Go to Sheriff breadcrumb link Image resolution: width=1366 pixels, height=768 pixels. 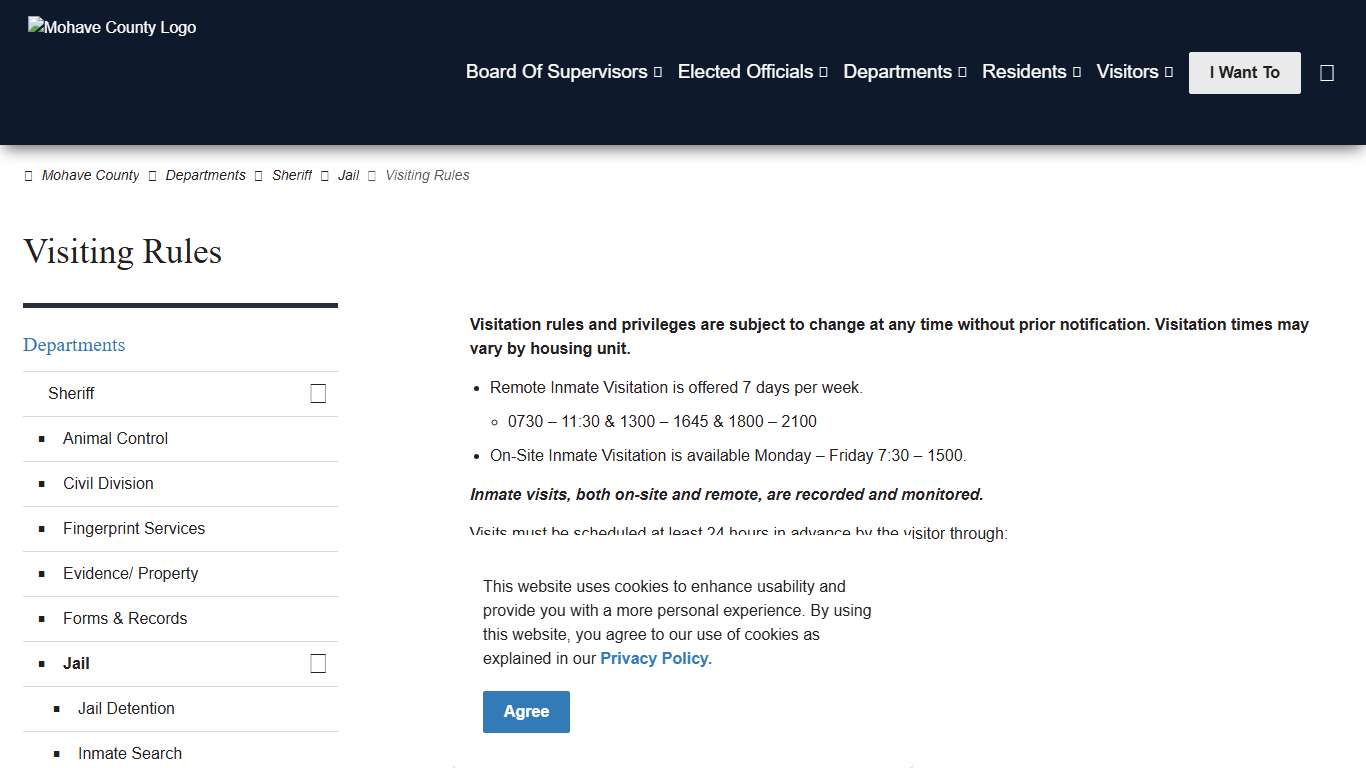(x=292, y=175)
